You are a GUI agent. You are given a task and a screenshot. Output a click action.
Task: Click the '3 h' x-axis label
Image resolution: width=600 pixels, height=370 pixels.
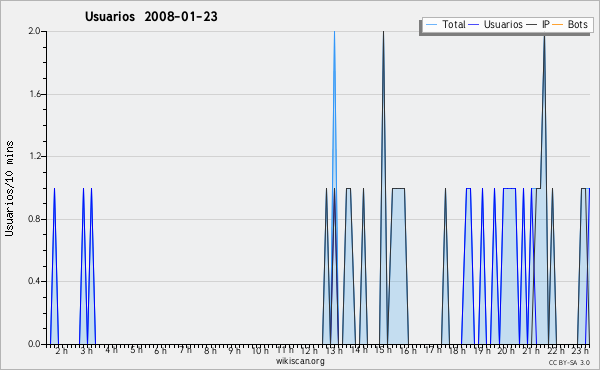pos(86,350)
